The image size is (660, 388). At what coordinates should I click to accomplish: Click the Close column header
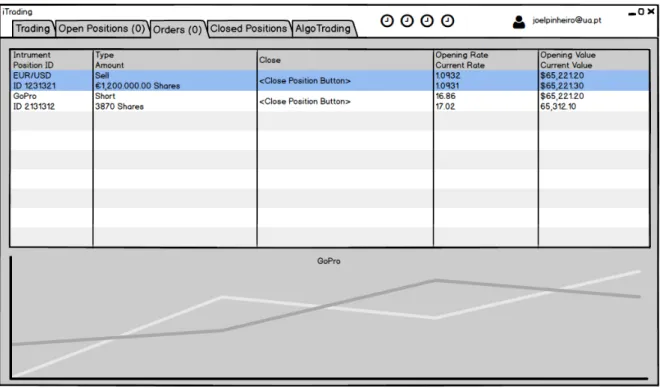(270, 60)
